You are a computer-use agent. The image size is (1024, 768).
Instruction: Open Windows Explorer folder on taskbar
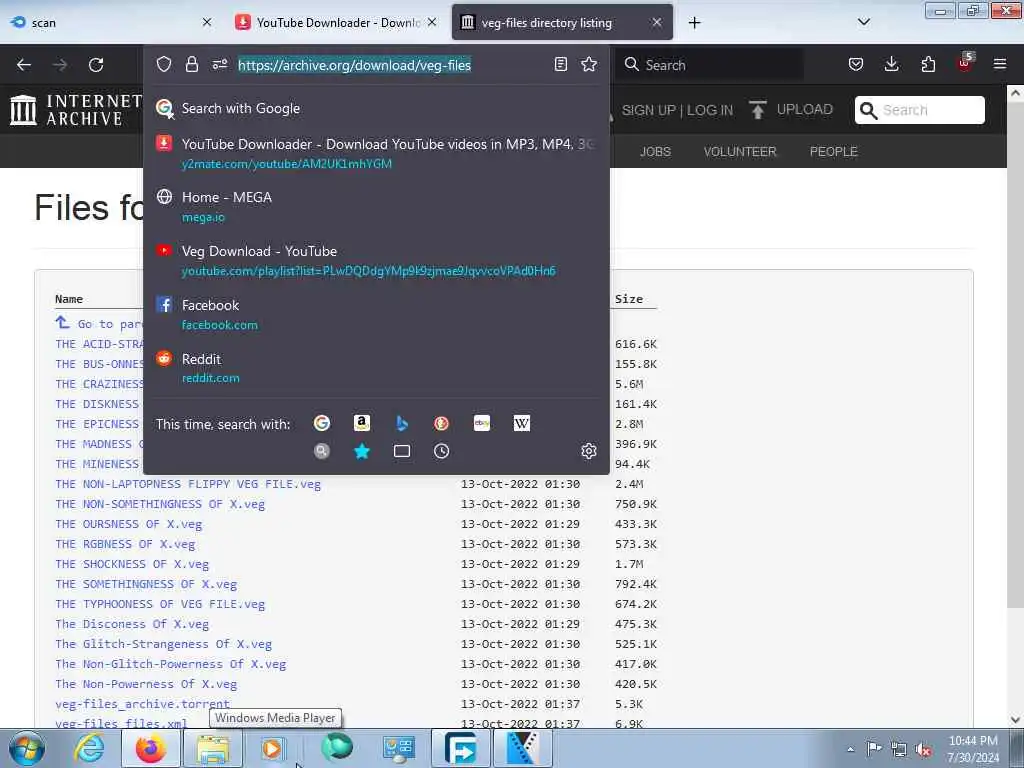click(213, 748)
